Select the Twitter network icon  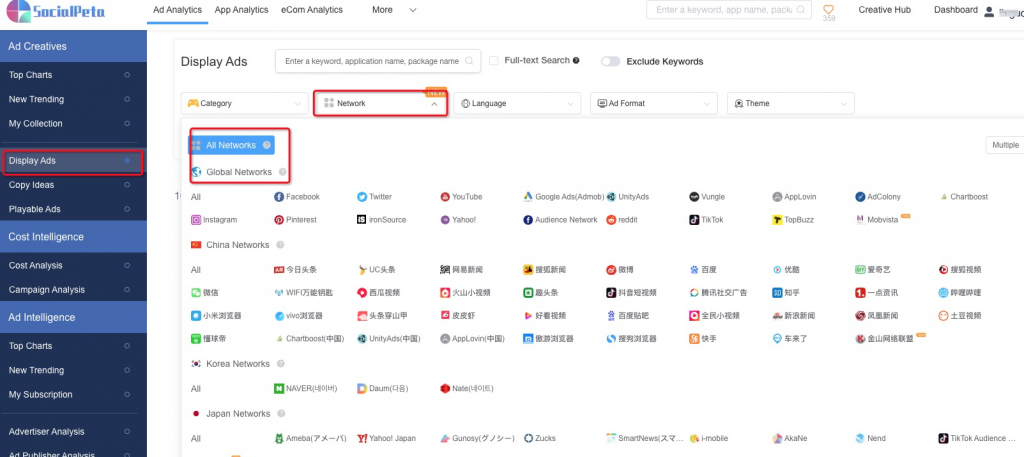click(x=362, y=197)
